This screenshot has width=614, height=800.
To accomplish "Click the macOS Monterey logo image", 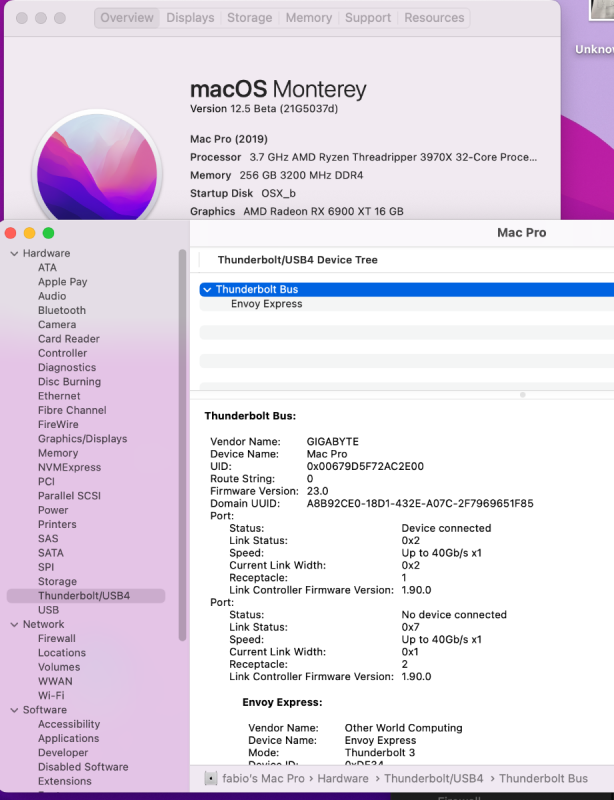I will (97, 167).
